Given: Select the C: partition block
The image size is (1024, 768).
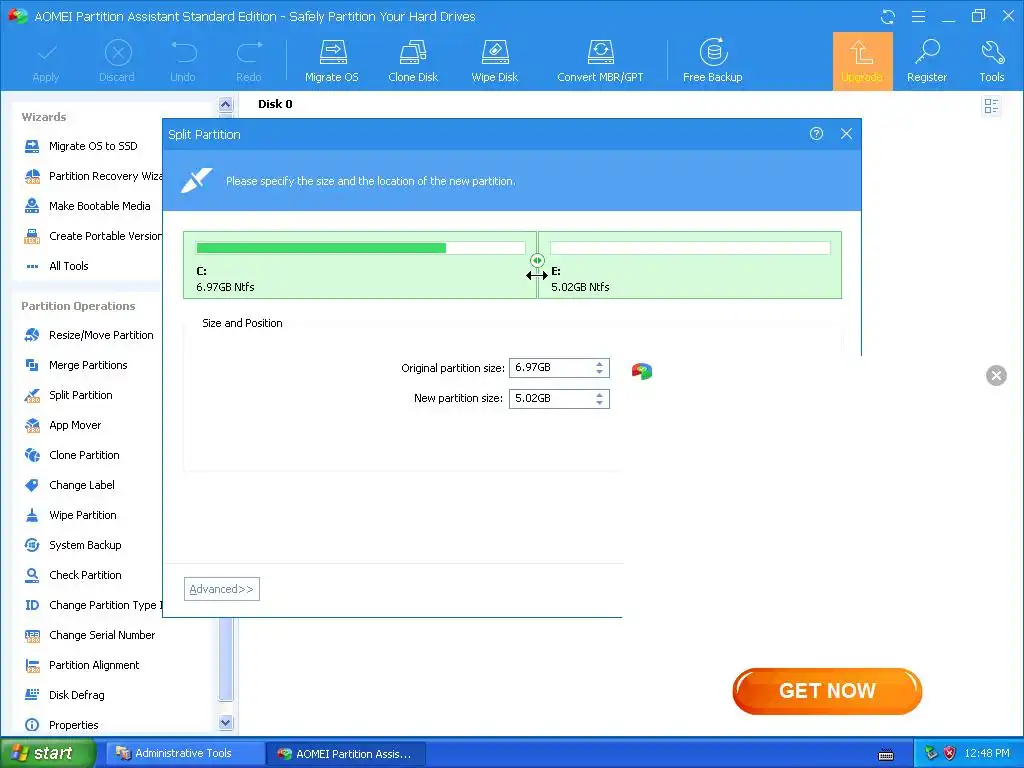Looking at the screenshot, I should pos(360,265).
